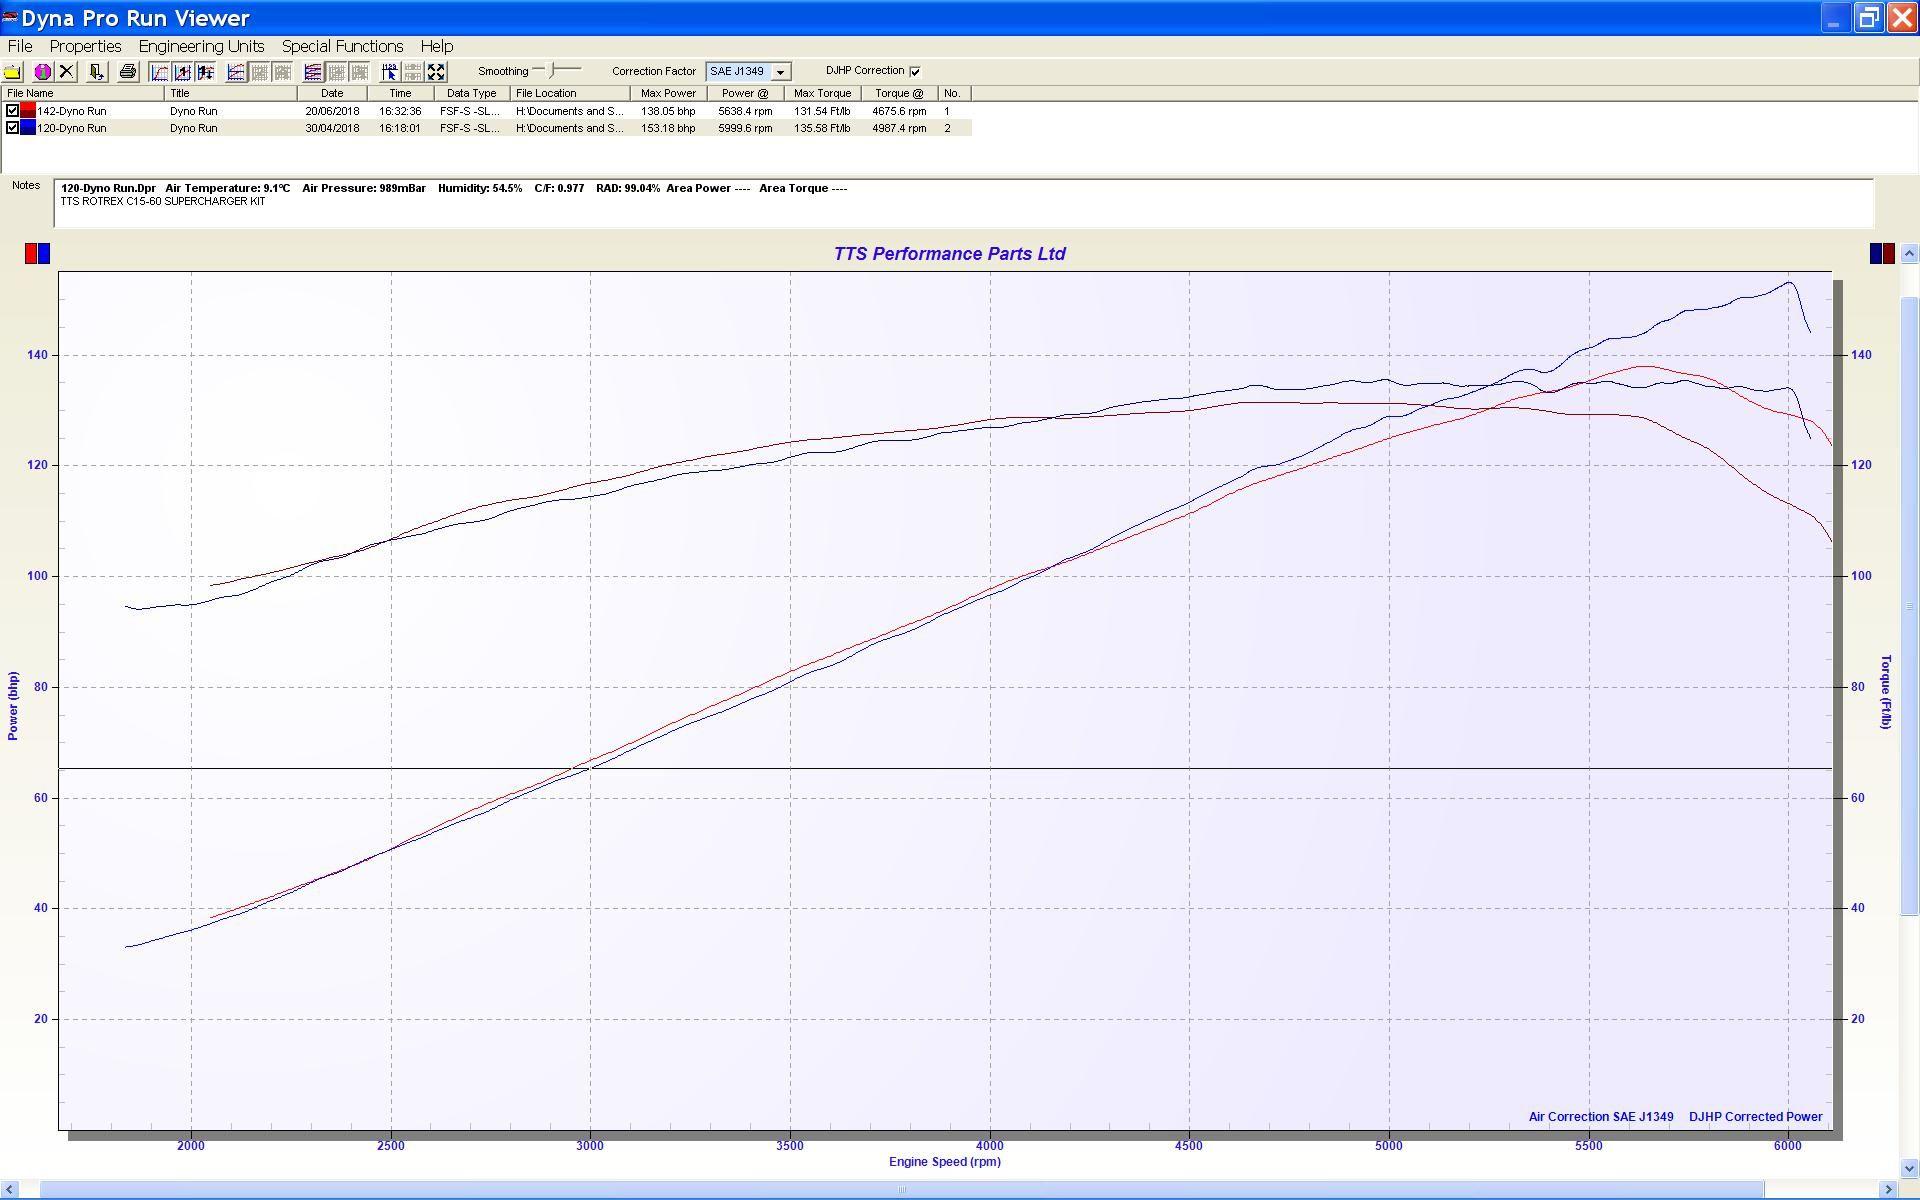Viewport: 1920px width, 1200px height.
Task: Click the vertical scrollbar down arrow
Action: pos(1909,1168)
